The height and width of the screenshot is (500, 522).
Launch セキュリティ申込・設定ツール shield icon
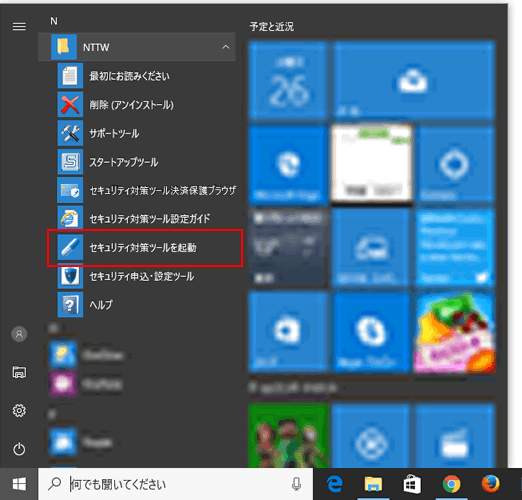[x=70, y=276]
